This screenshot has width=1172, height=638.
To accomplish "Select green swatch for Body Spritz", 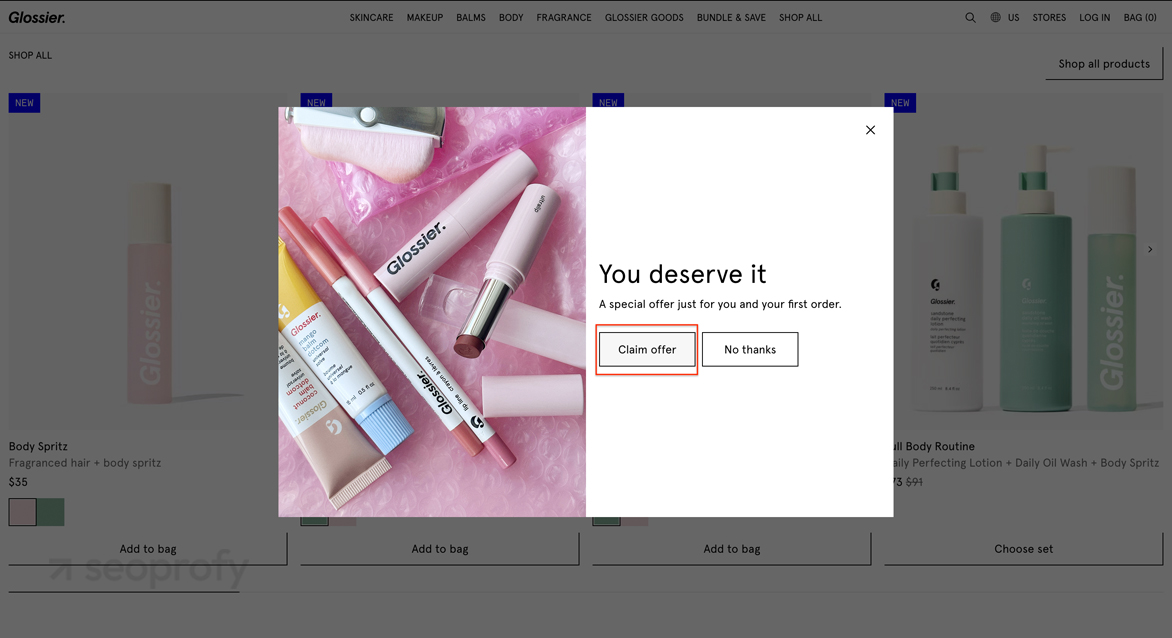I will tap(51, 512).
